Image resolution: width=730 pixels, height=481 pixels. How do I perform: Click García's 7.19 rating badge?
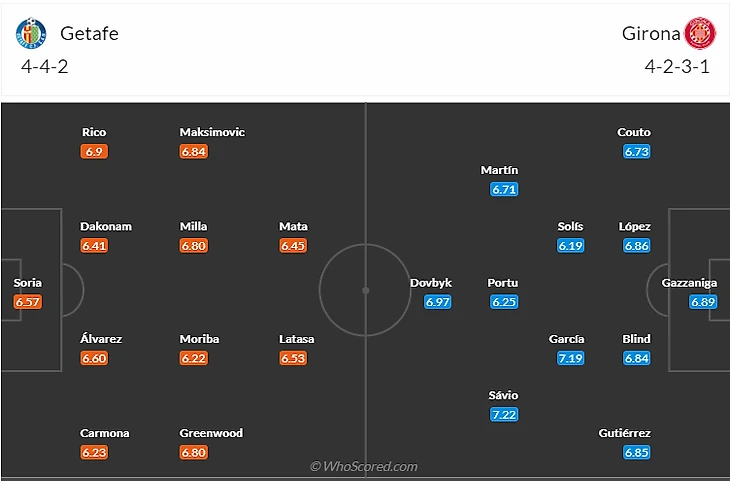(x=570, y=358)
